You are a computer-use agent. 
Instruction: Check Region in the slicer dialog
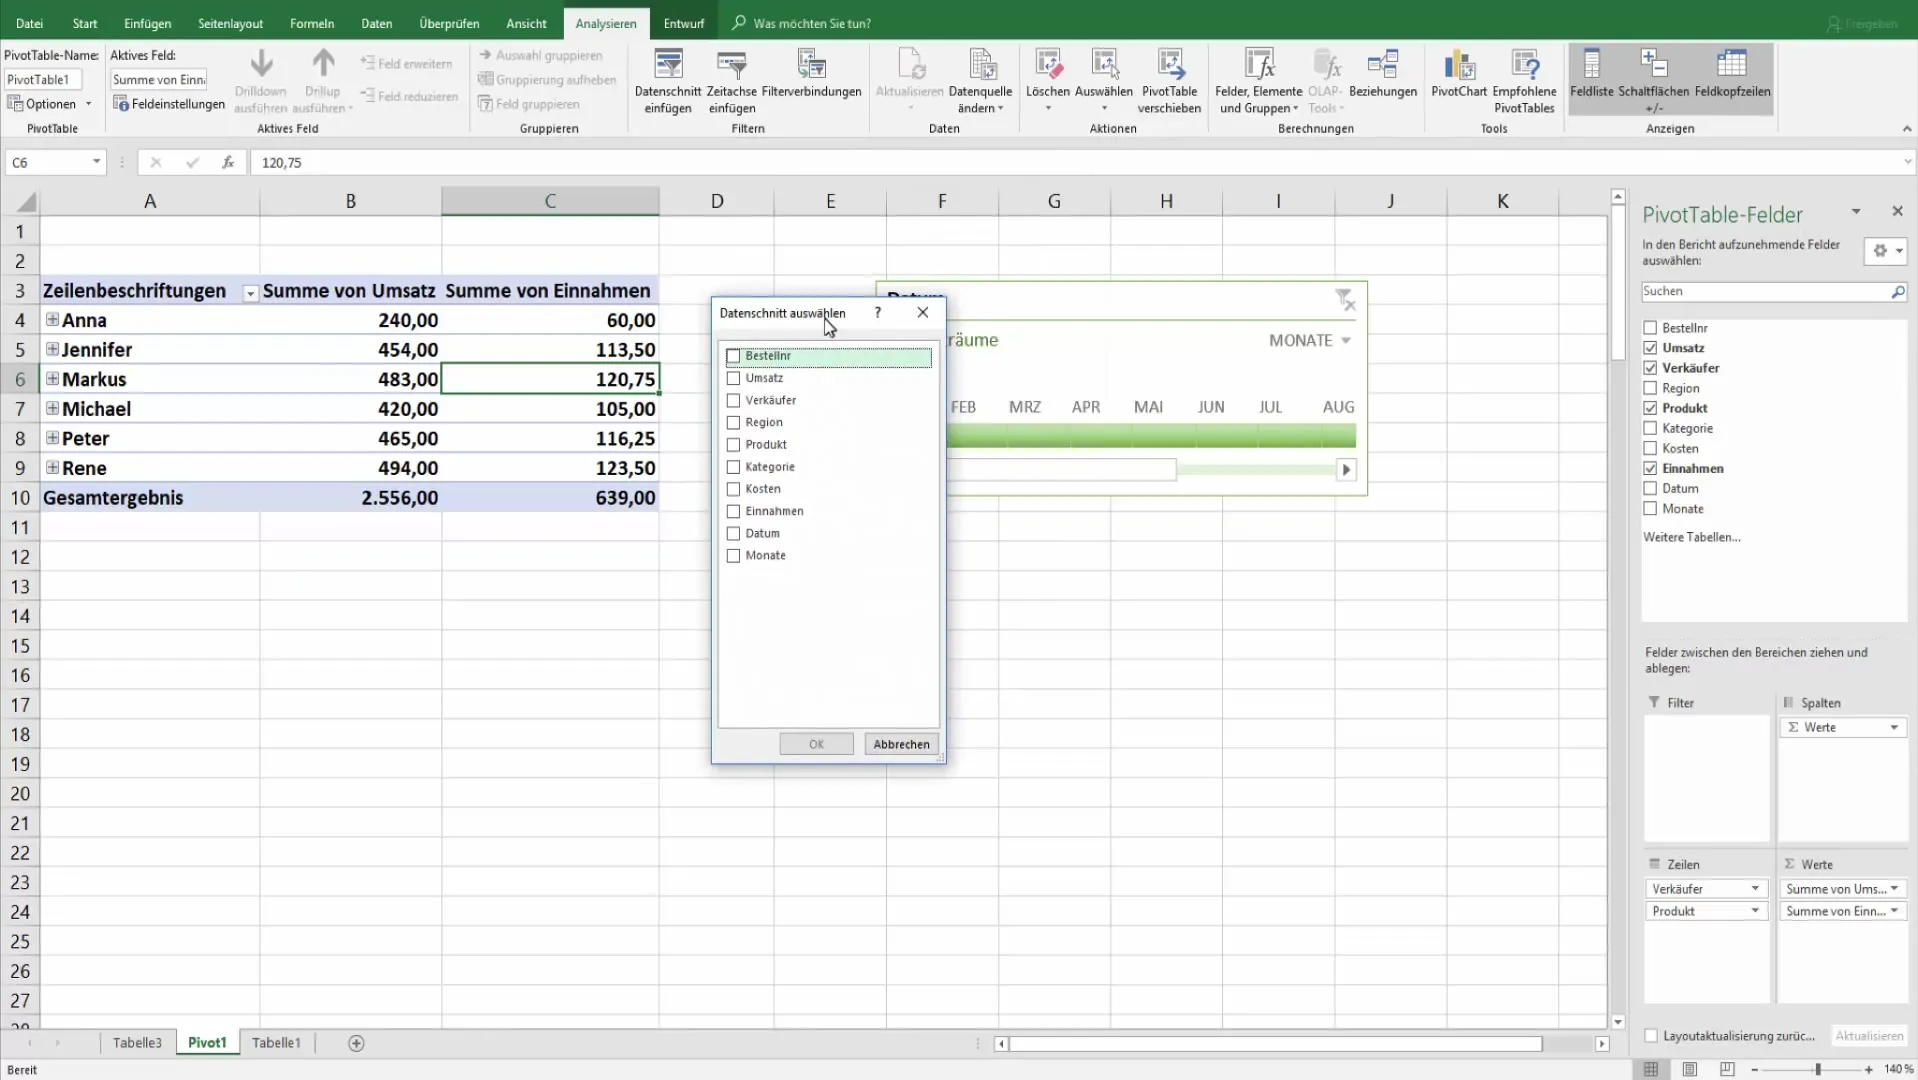[x=733, y=422]
